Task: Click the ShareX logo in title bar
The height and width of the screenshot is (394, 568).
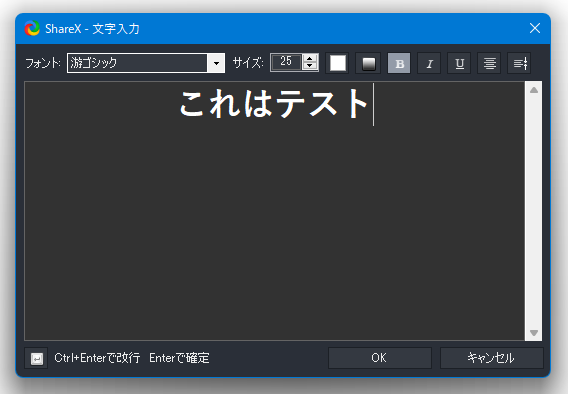Action: (x=32, y=28)
